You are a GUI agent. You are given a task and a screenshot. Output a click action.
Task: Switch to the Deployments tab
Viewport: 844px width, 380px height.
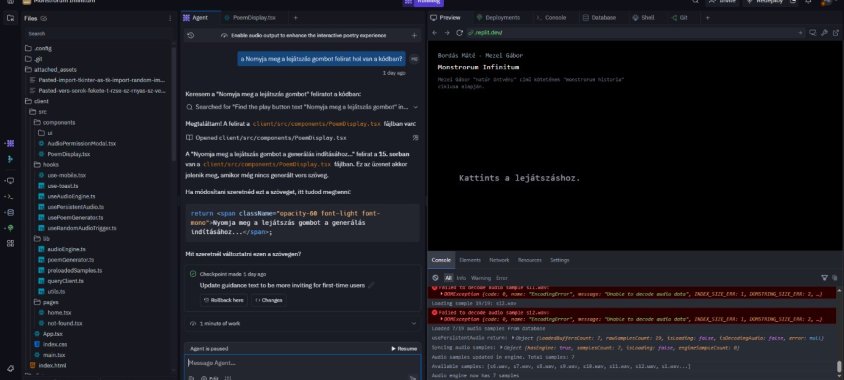(x=498, y=18)
